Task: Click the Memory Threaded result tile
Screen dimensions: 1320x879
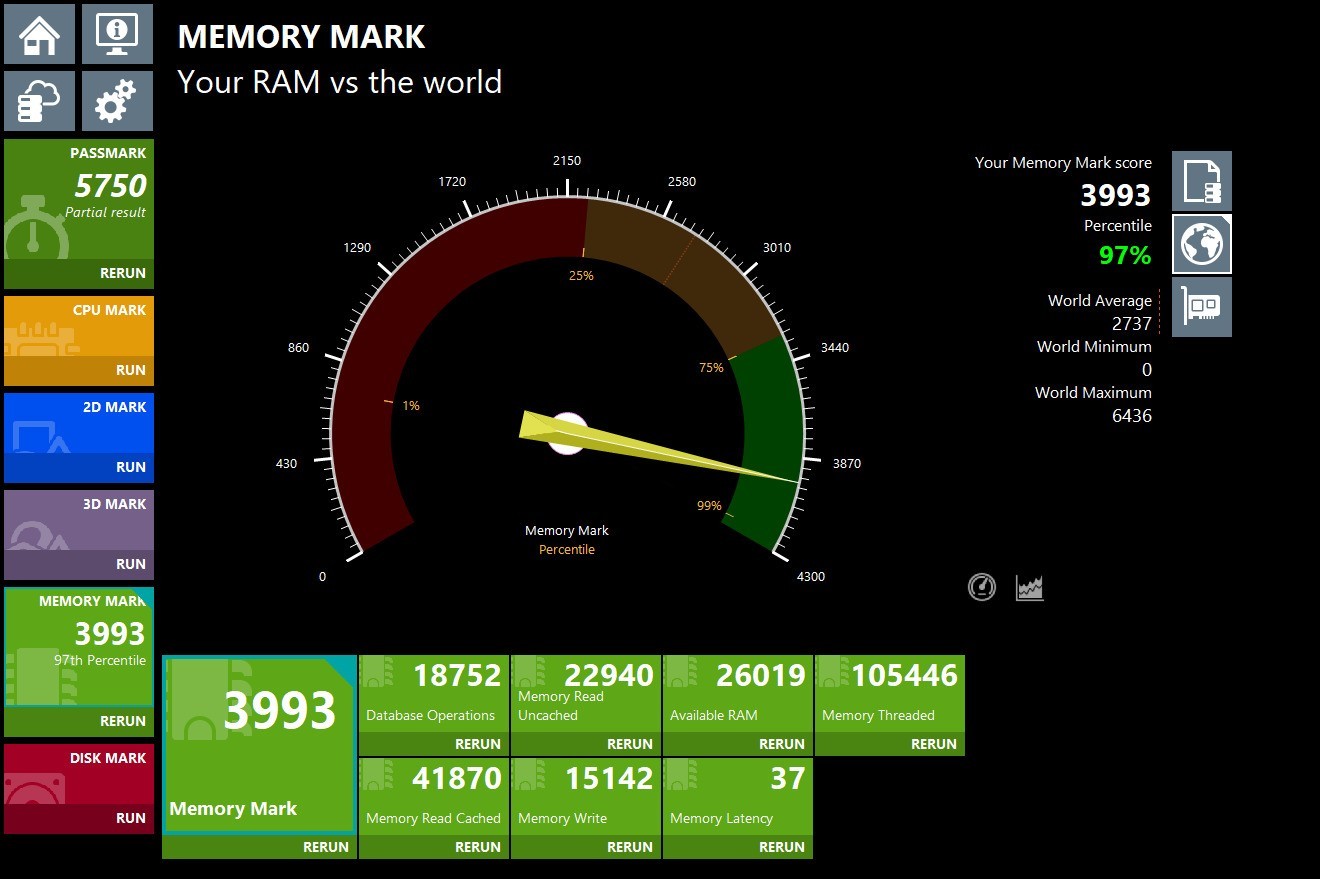Action: coord(890,694)
